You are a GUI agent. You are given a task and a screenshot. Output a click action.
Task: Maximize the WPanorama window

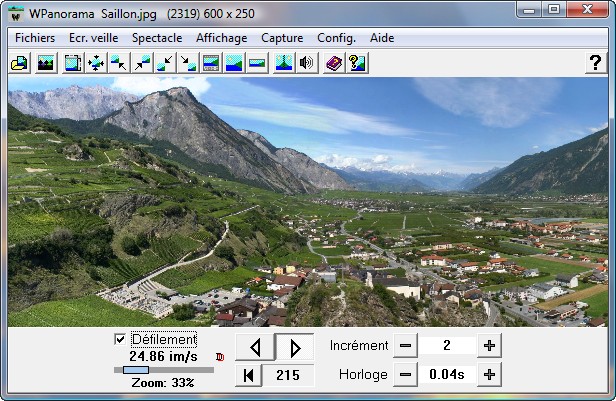554,10
